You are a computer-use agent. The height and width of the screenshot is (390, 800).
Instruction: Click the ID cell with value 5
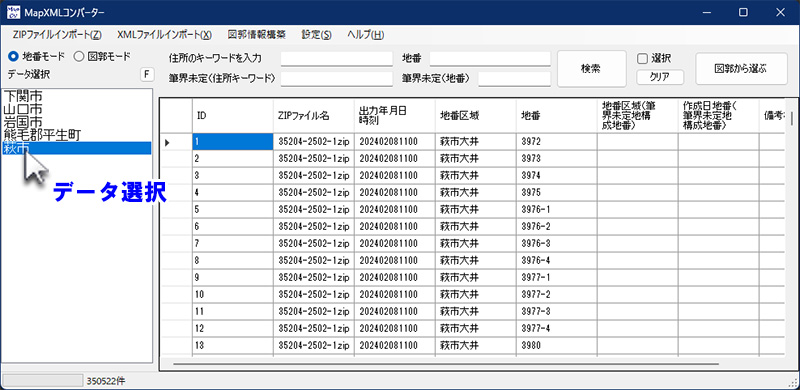click(233, 210)
